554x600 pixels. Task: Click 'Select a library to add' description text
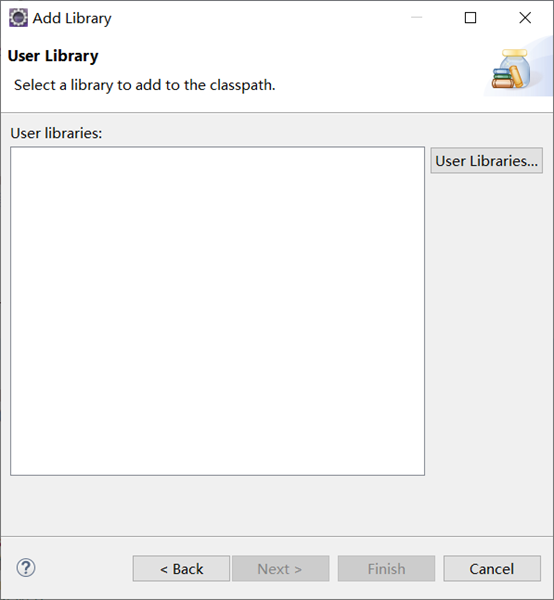[x=145, y=85]
